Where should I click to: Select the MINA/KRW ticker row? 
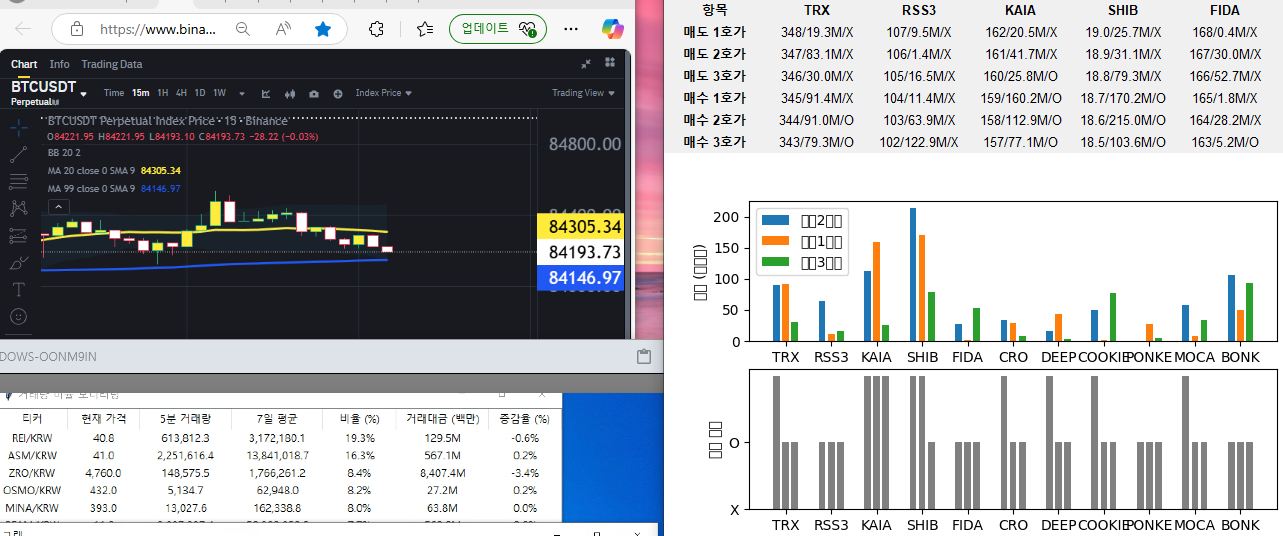(281, 507)
